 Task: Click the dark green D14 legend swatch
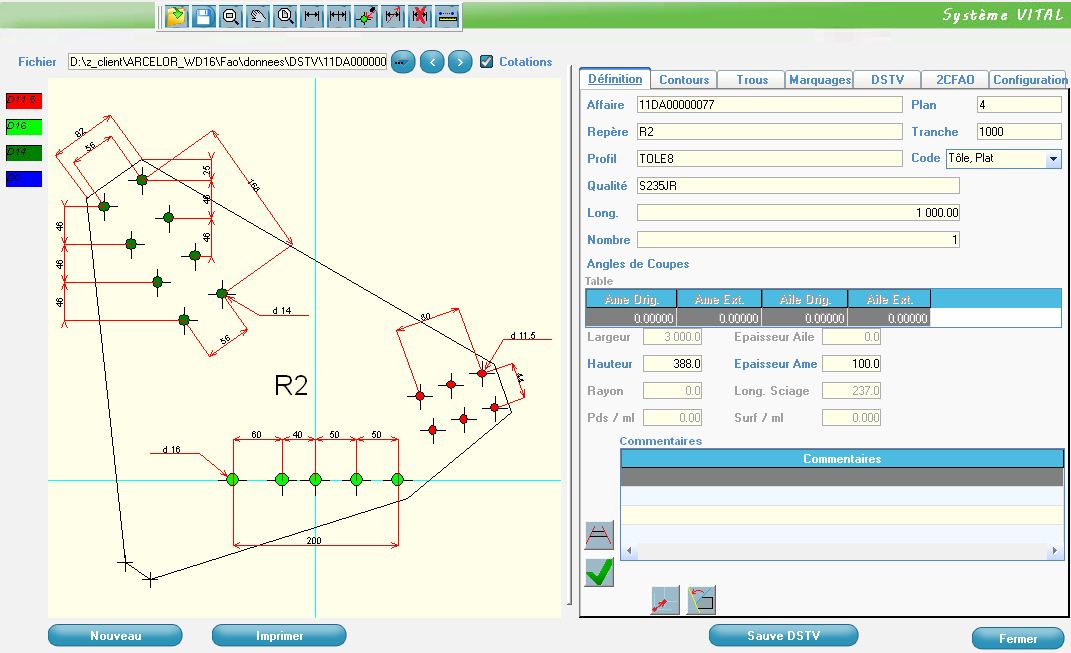click(x=24, y=152)
